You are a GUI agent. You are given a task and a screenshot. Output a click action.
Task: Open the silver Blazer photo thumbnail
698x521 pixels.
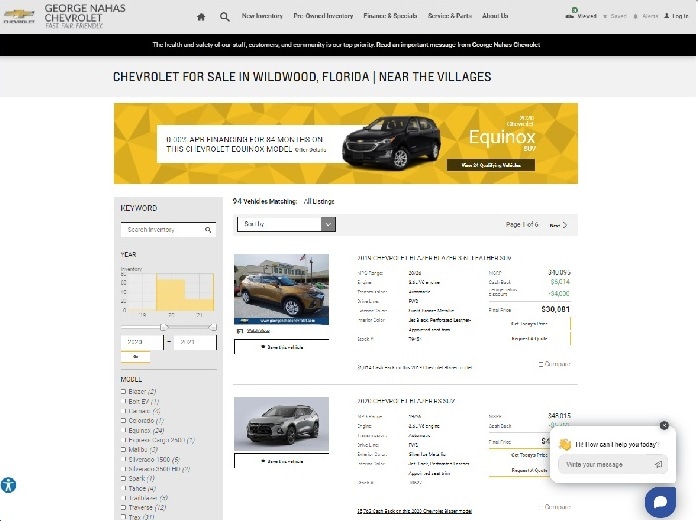point(281,424)
